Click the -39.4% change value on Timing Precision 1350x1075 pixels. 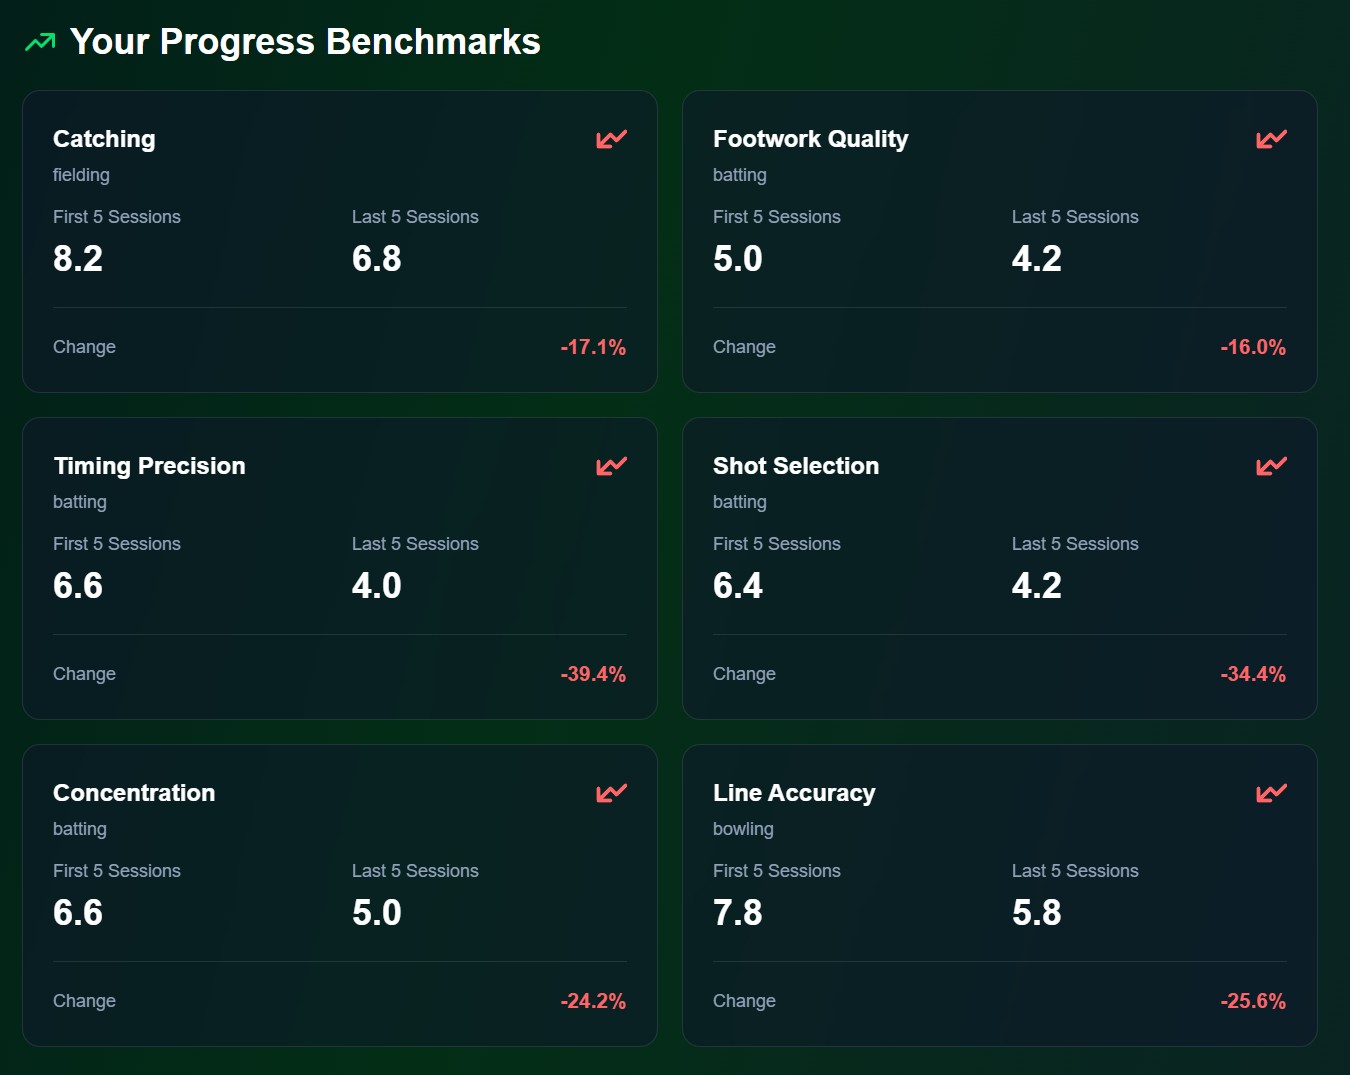pyautogui.click(x=593, y=673)
